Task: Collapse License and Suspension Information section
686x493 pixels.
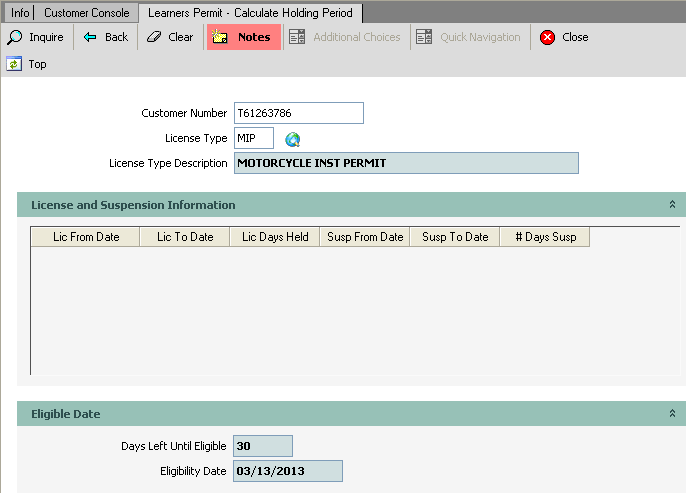Action: pos(673,205)
